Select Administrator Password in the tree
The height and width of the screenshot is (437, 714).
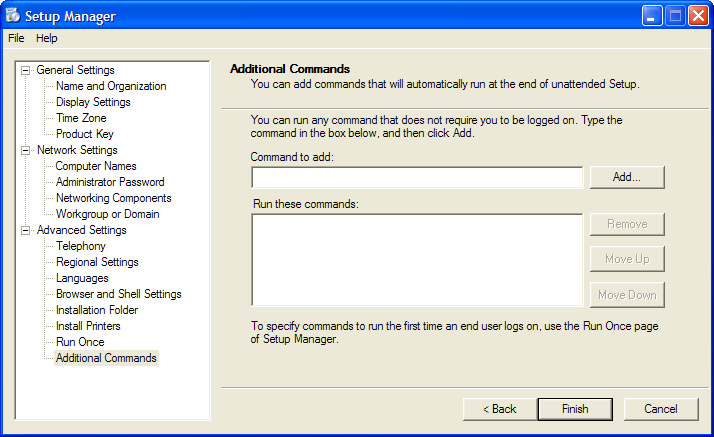click(110, 182)
